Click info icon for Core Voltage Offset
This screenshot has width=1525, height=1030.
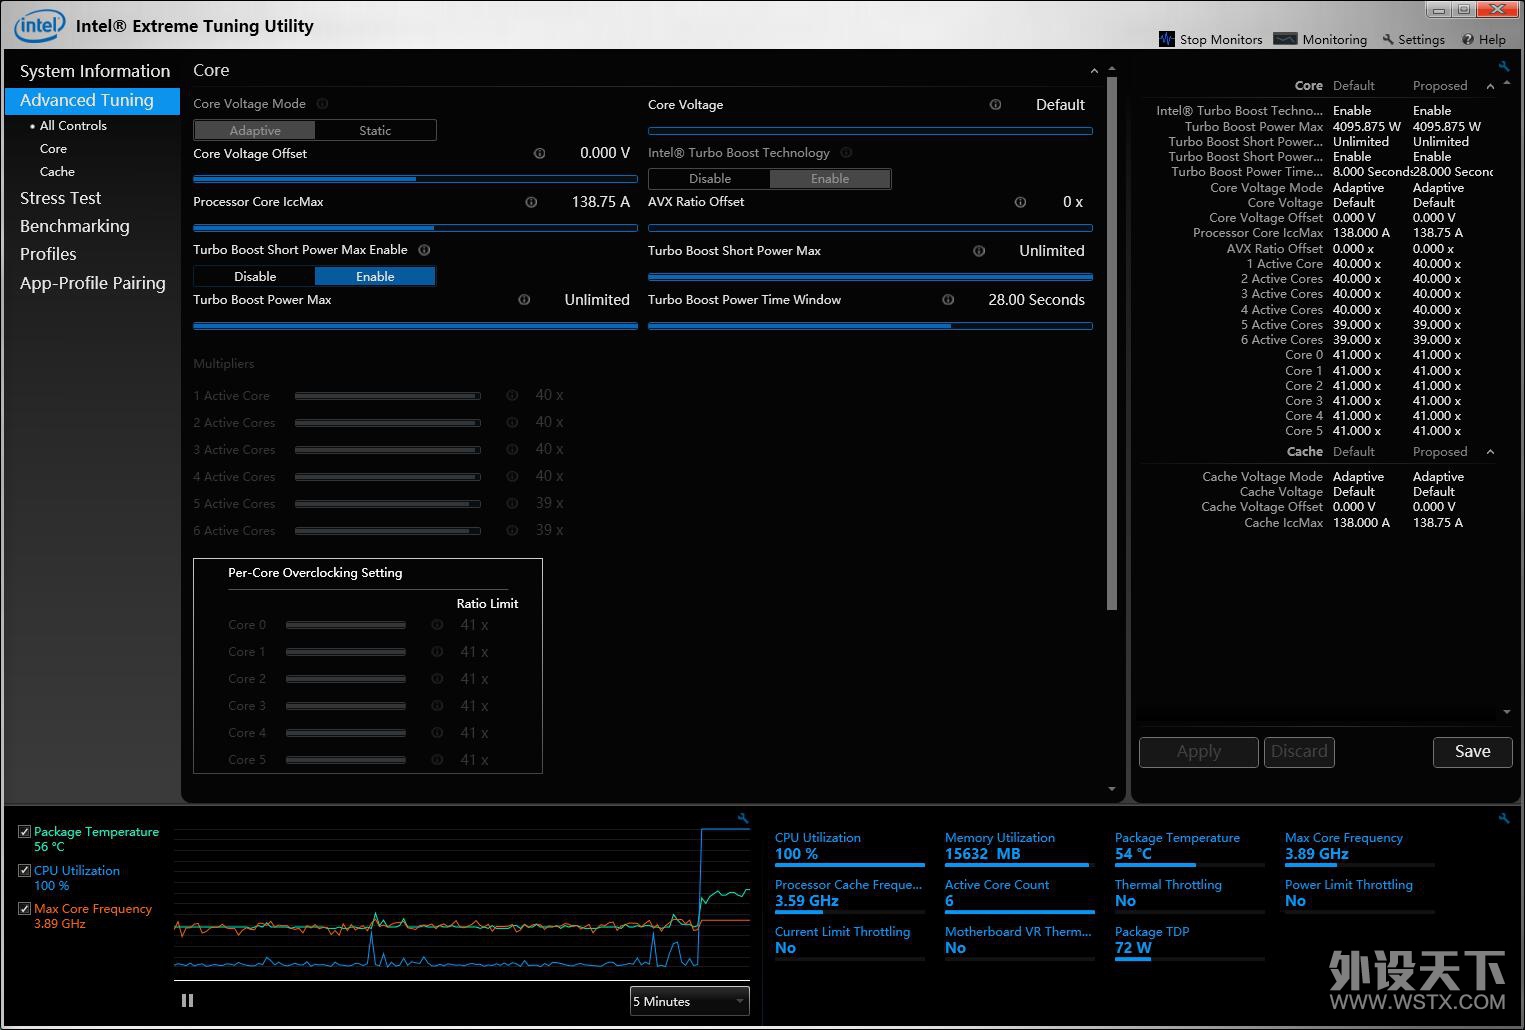[x=540, y=153]
